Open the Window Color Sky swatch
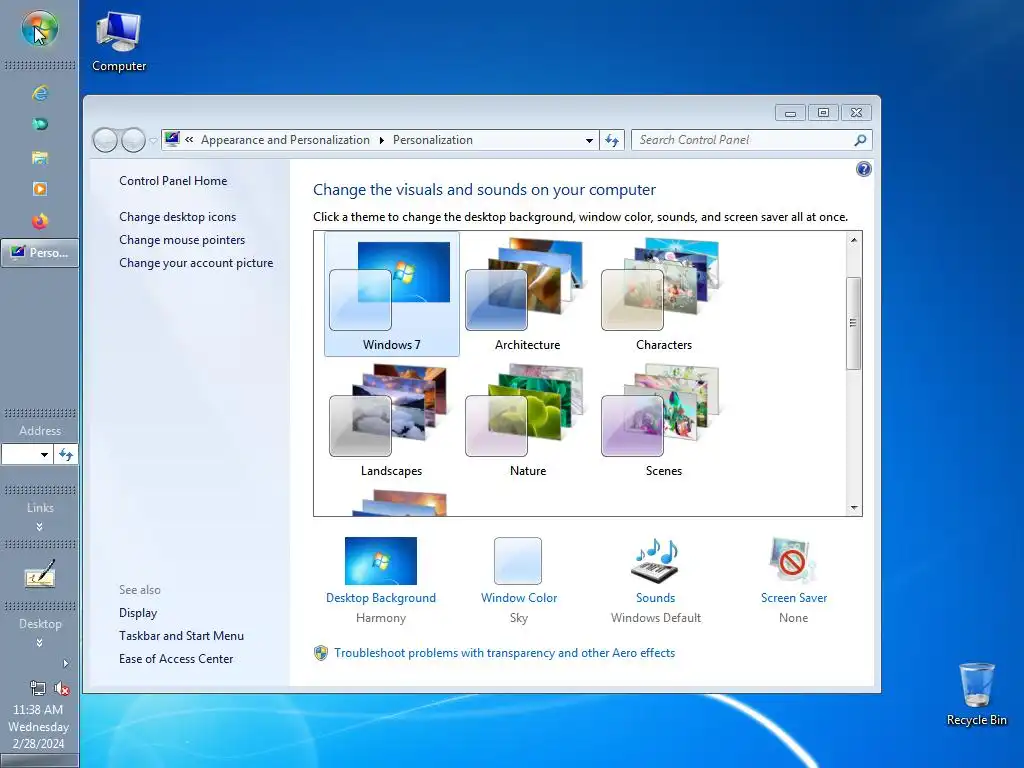1024x768 pixels. tap(518, 560)
